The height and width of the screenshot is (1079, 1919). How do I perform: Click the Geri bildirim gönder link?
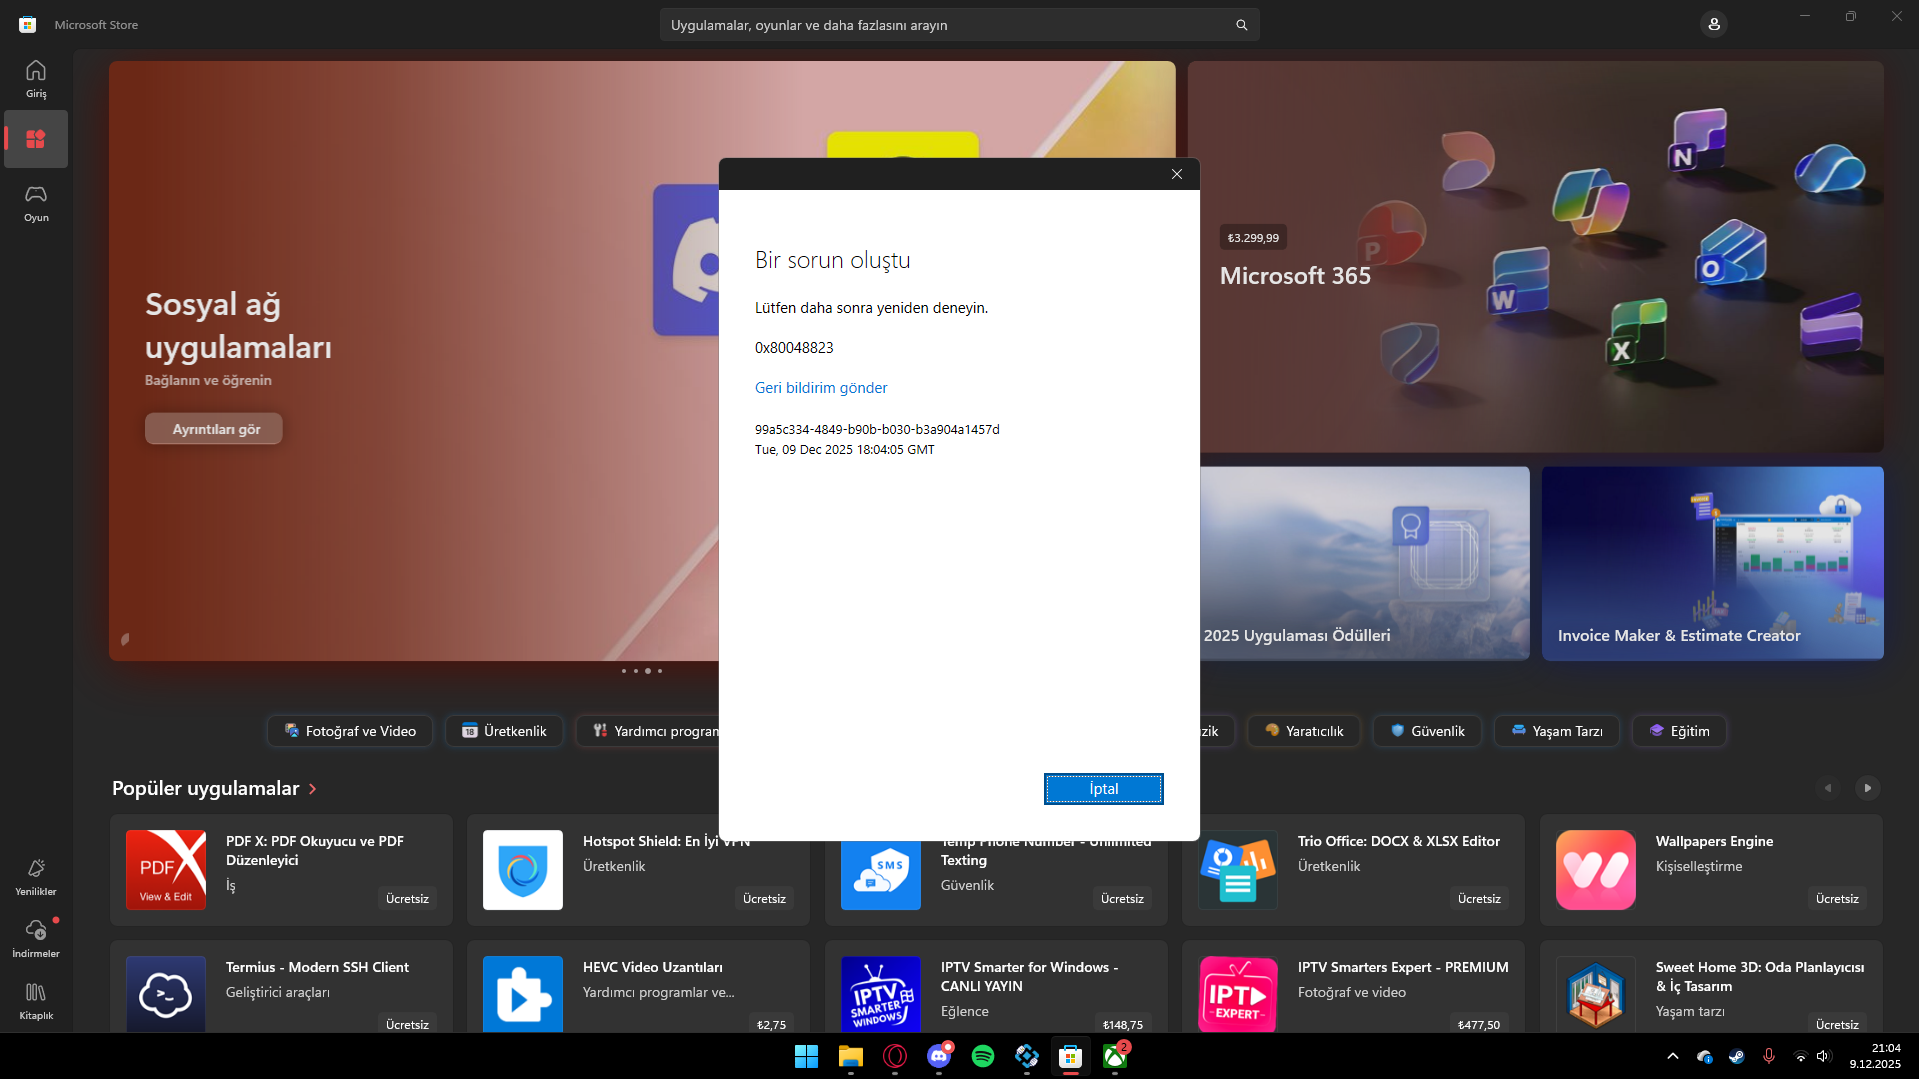821,388
